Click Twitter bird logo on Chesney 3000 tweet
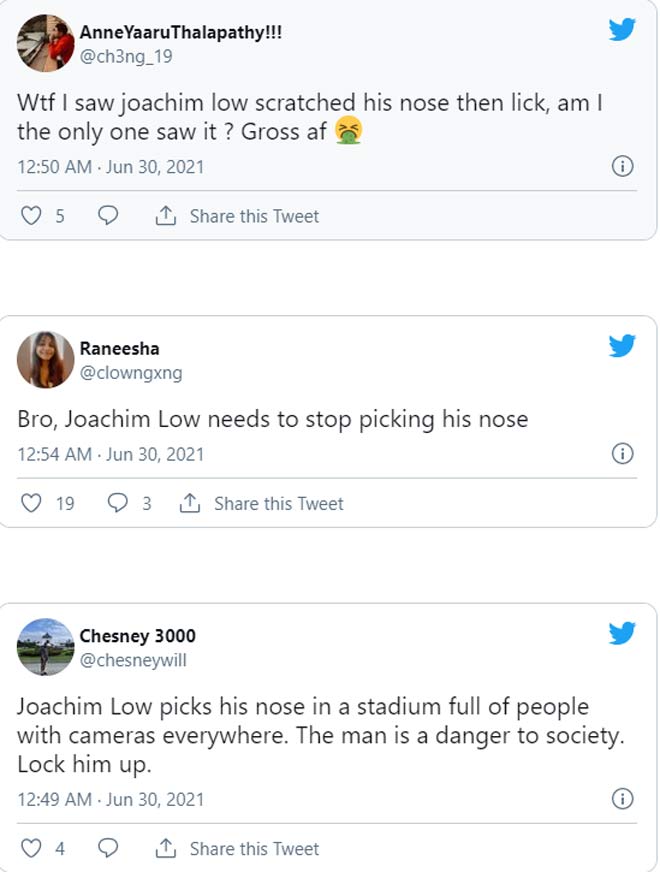660x872 pixels. pos(622,633)
